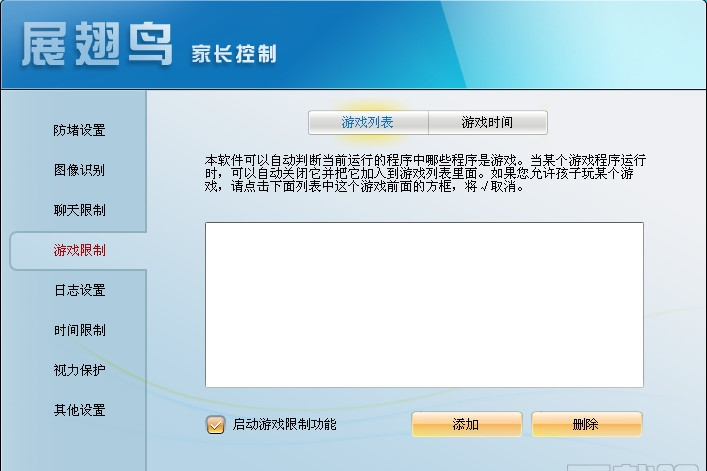Select the 游戏限制 sidebar item

79,250
